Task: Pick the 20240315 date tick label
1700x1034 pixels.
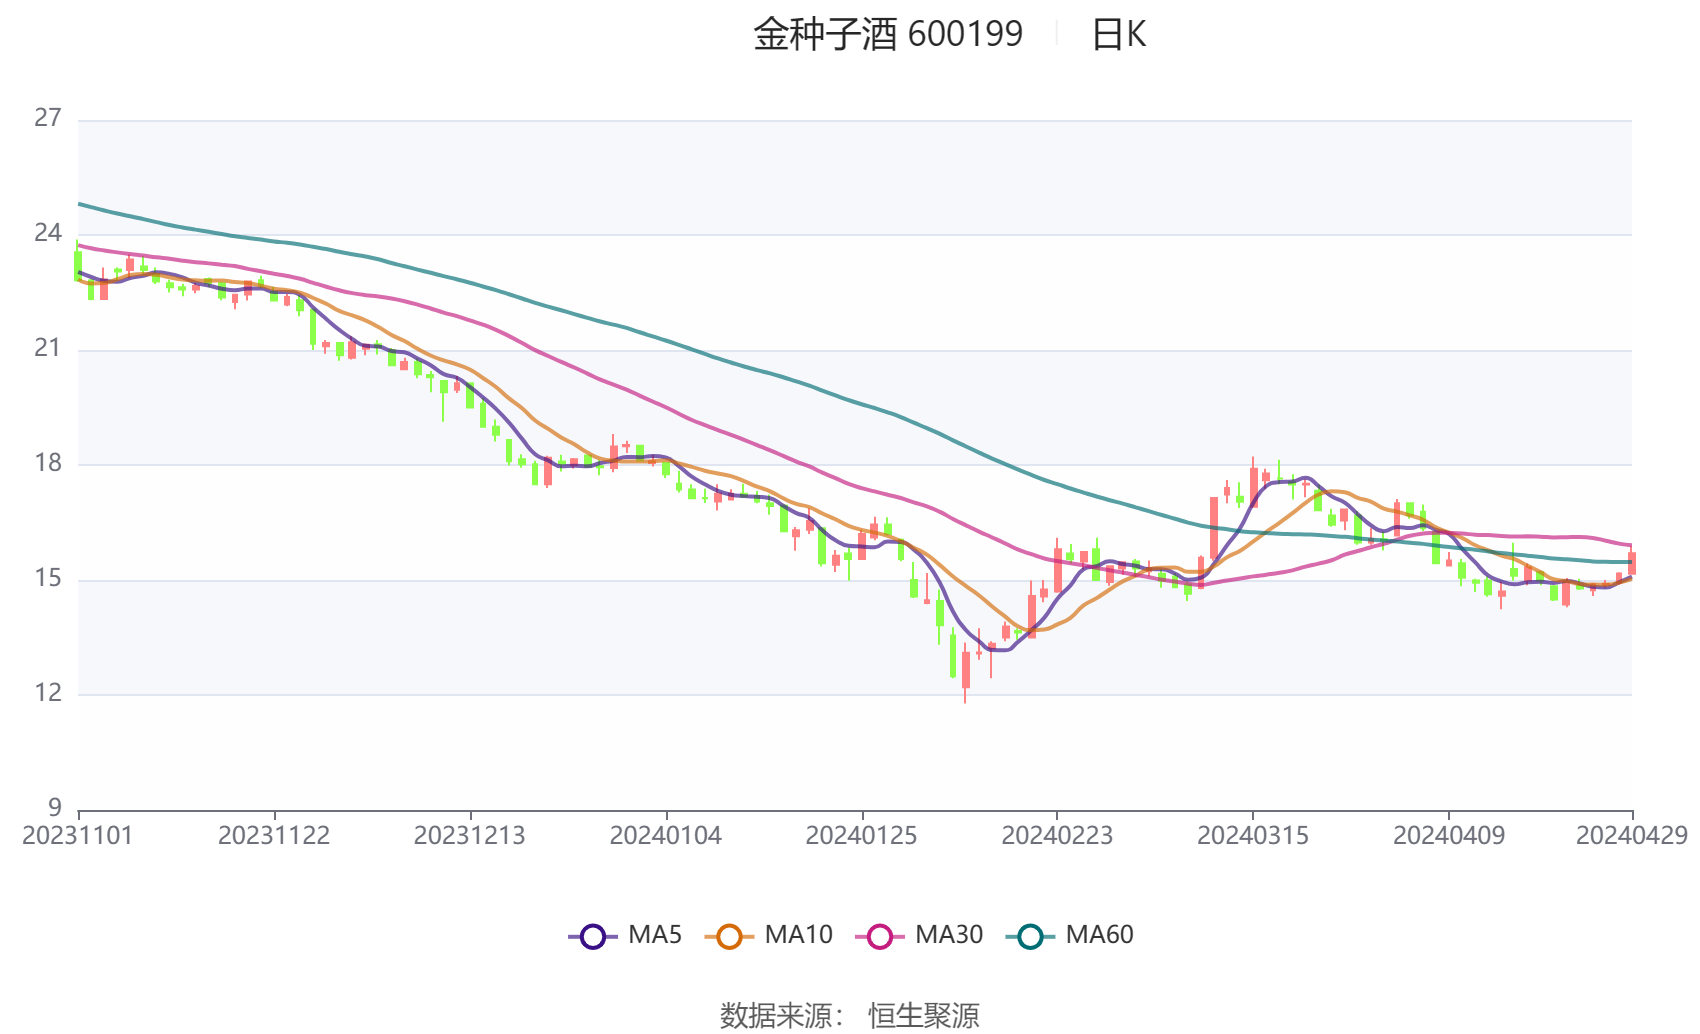Action: (1253, 836)
